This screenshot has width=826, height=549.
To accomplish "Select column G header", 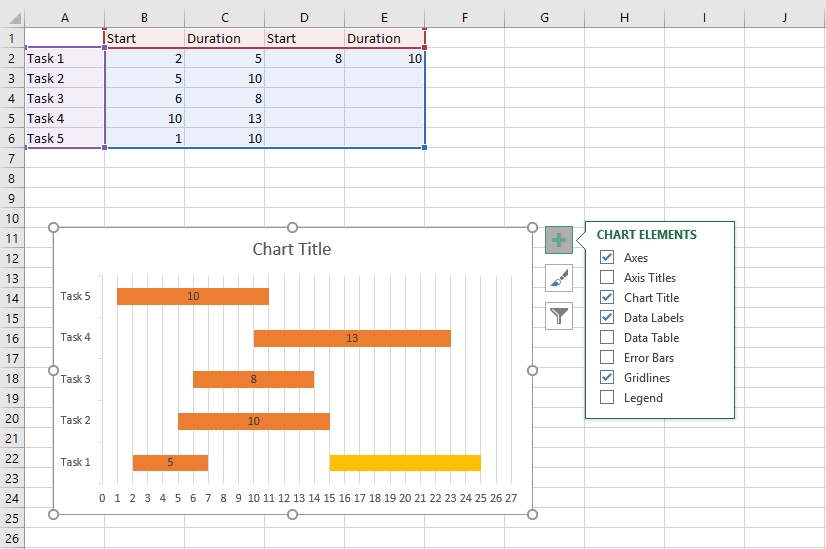I will click(545, 18).
